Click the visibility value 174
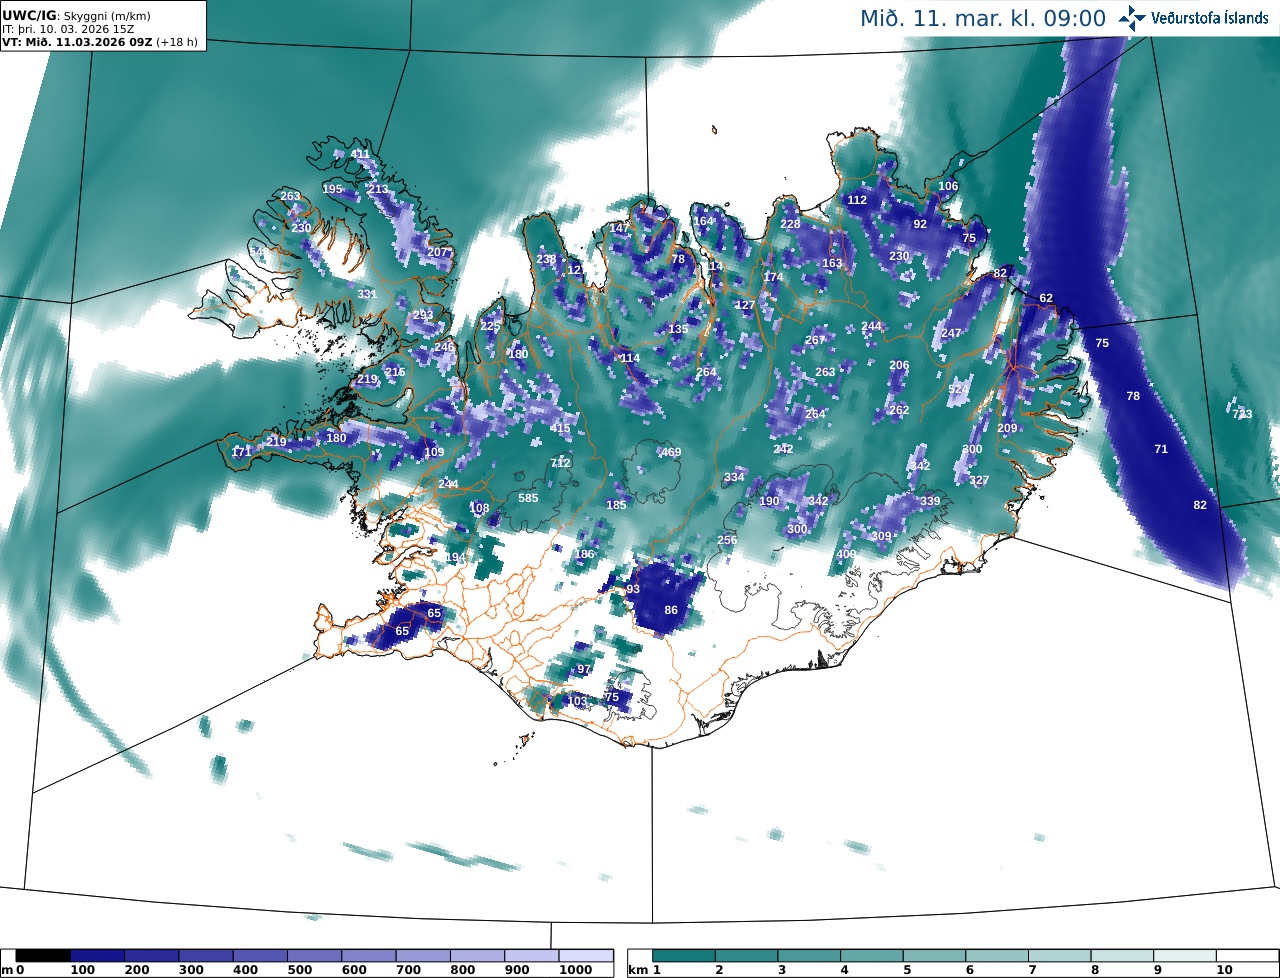 (x=773, y=277)
